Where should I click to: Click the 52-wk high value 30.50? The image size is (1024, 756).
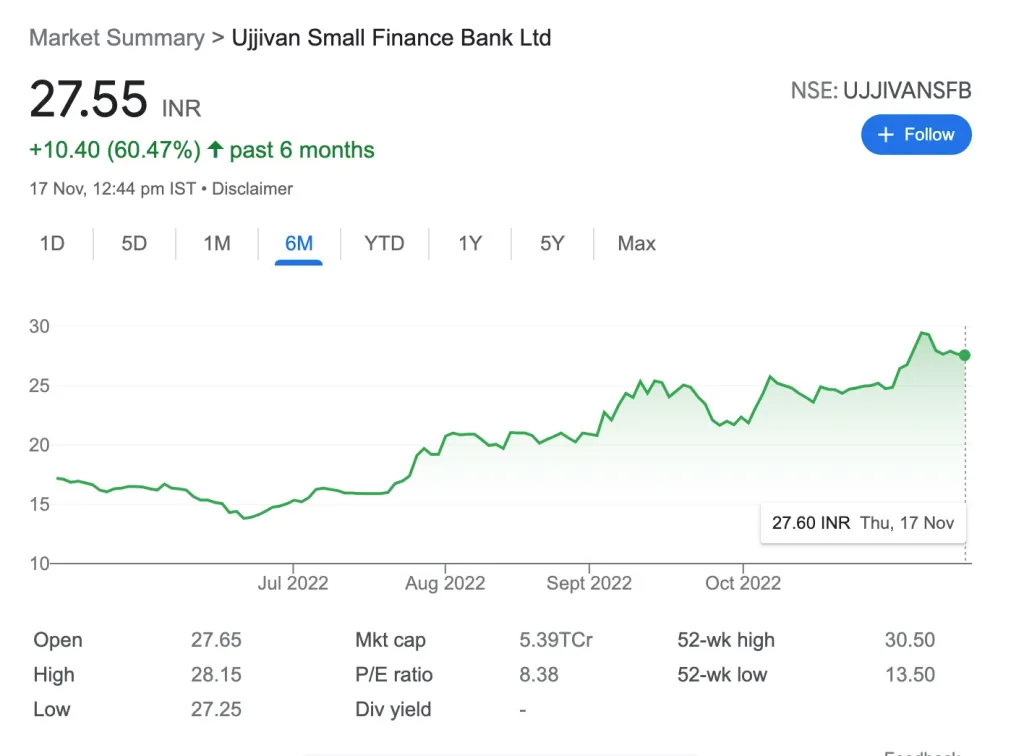click(x=910, y=640)
